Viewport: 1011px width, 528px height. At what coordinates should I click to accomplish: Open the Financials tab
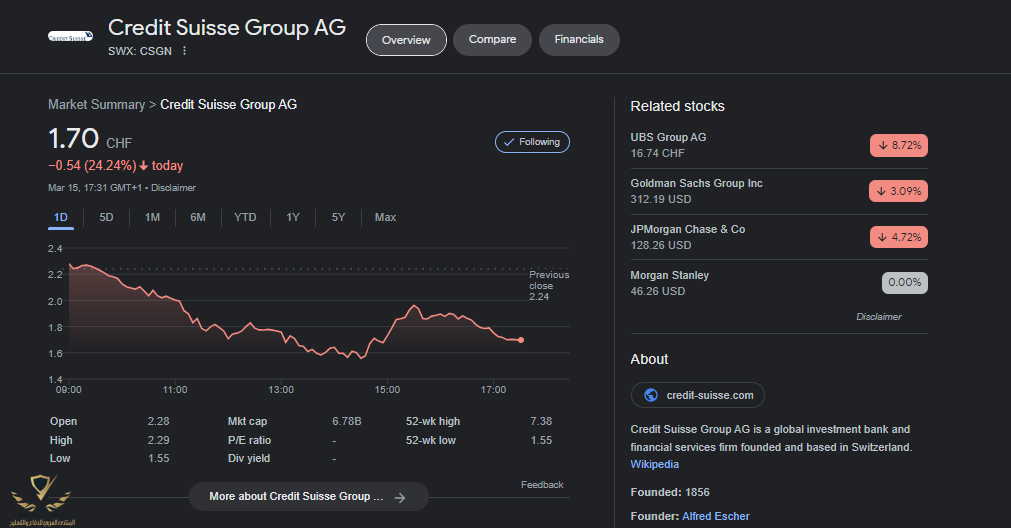click(x=579, y=39)
